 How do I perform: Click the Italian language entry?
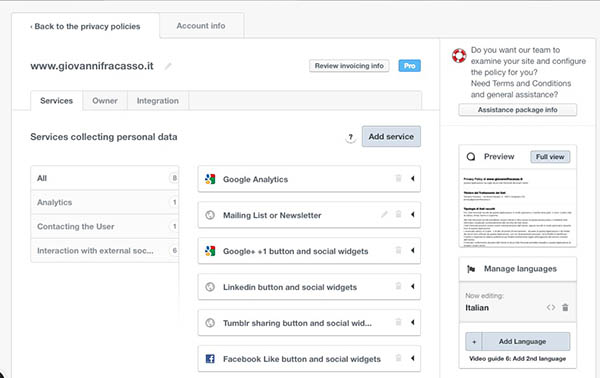477,308
